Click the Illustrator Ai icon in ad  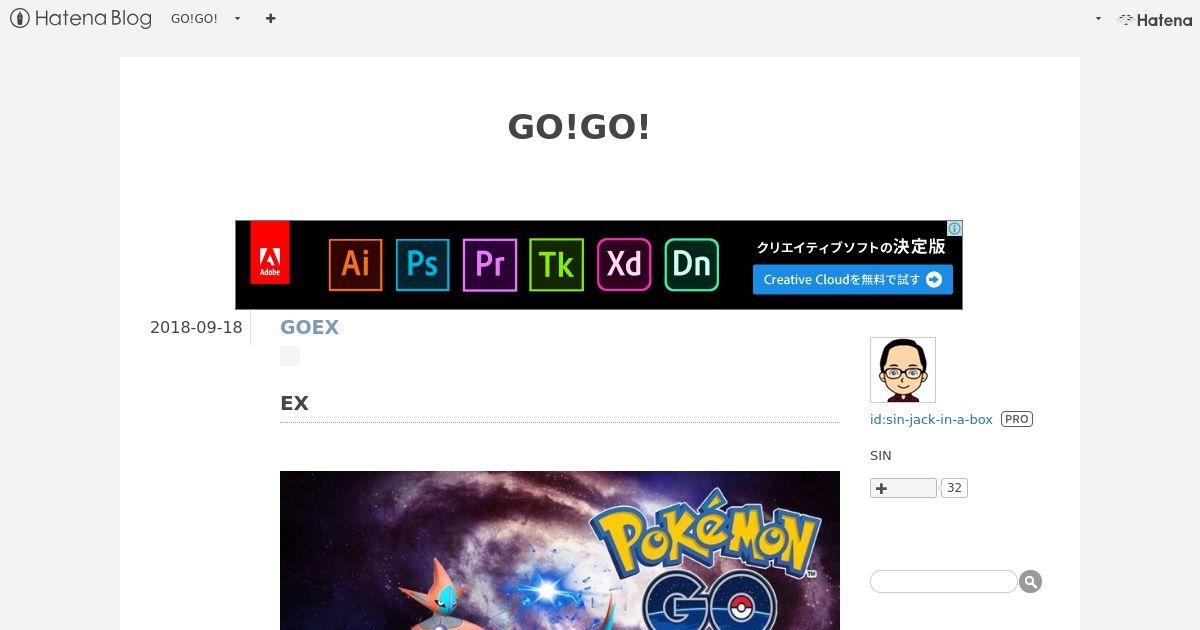point(355,264)
